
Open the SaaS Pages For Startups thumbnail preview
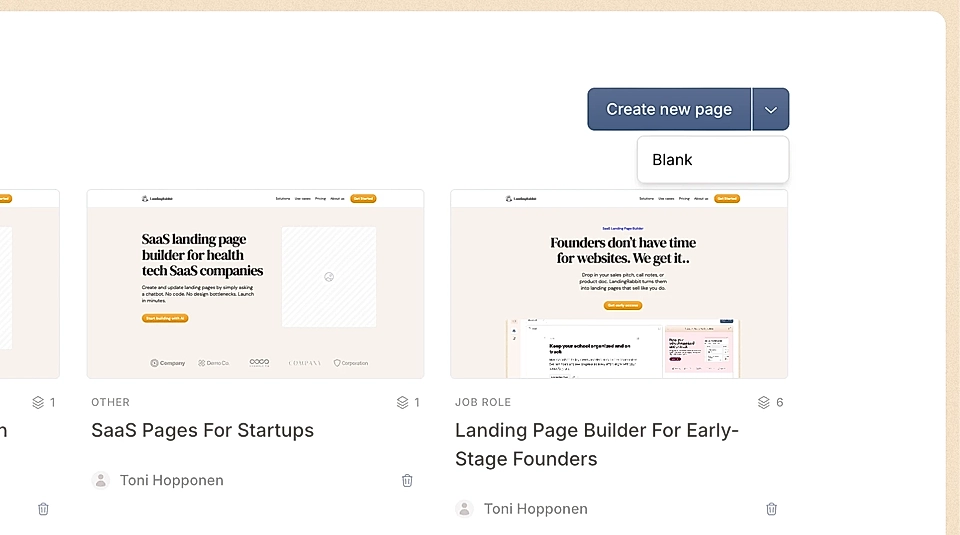(255, 284)
